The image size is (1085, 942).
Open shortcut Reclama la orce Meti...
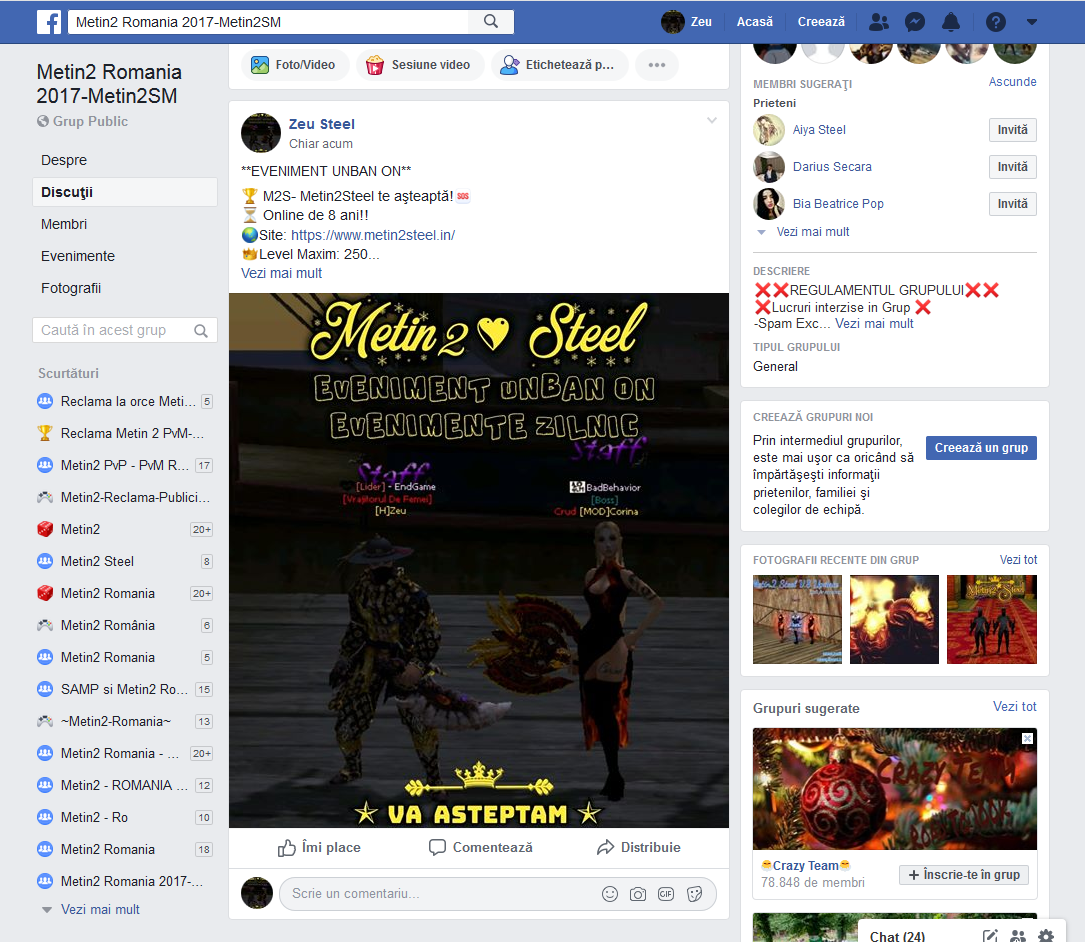(x=125, y=401)
